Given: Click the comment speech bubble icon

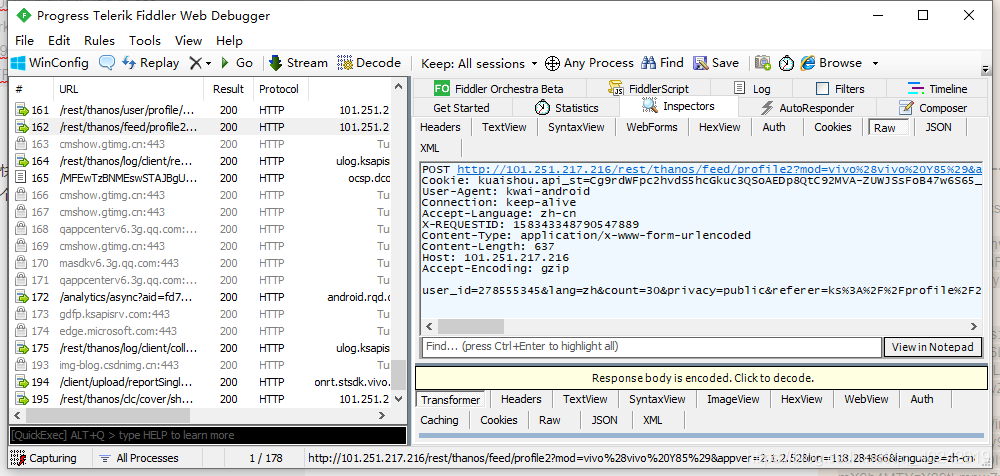Looking at the screenshot, I should point(107,63).
